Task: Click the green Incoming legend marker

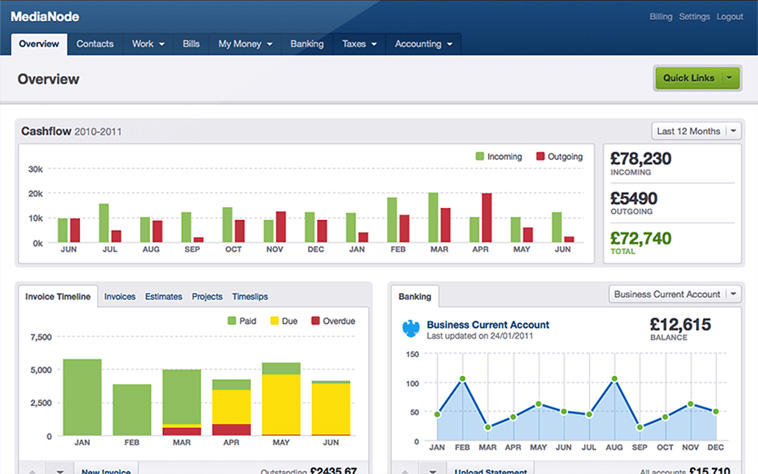Action: [480, 157]
